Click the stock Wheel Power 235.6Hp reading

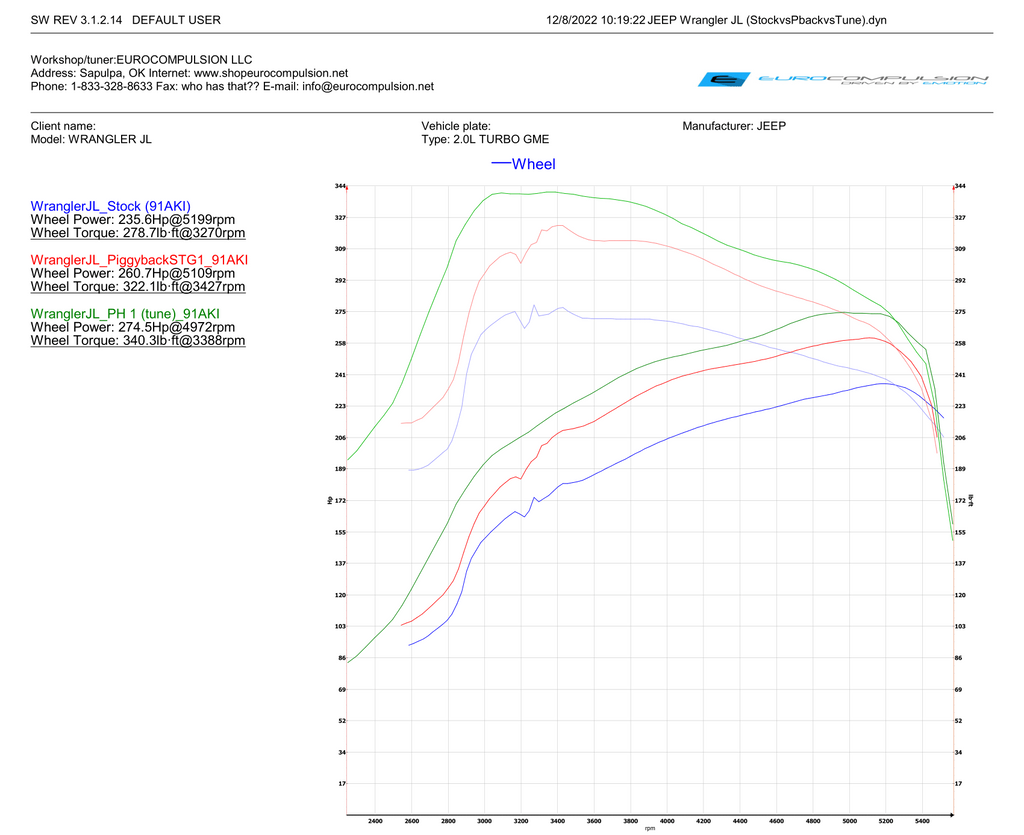coord(133,219)
